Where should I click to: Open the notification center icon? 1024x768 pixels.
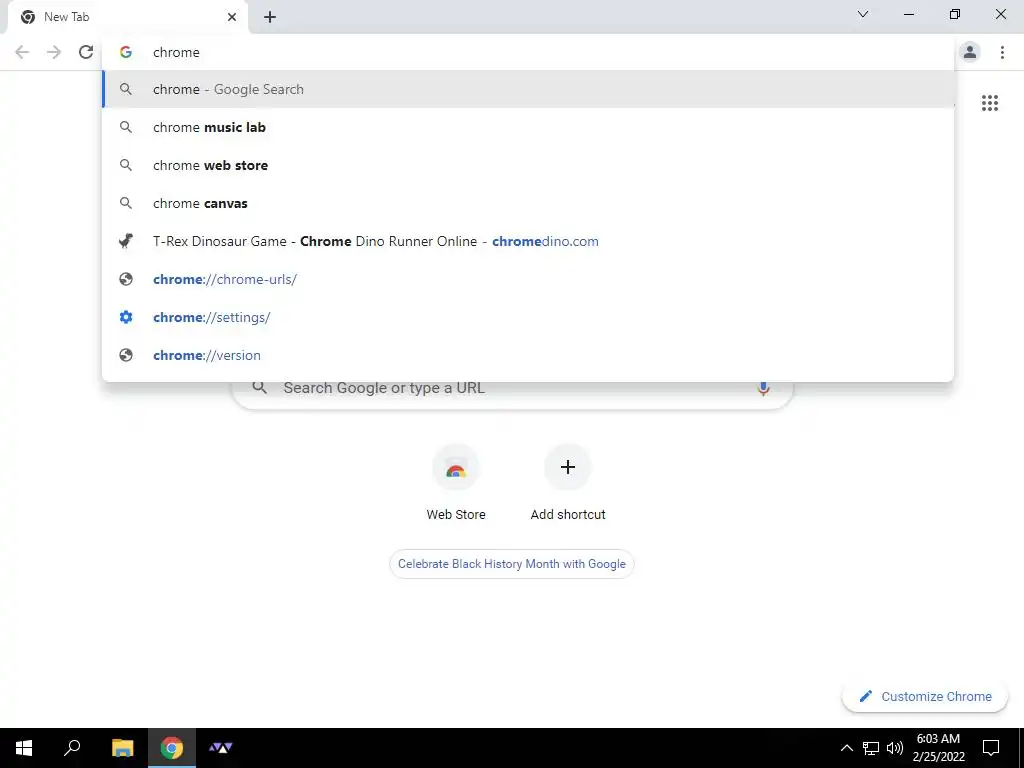[x=991, y=748]
